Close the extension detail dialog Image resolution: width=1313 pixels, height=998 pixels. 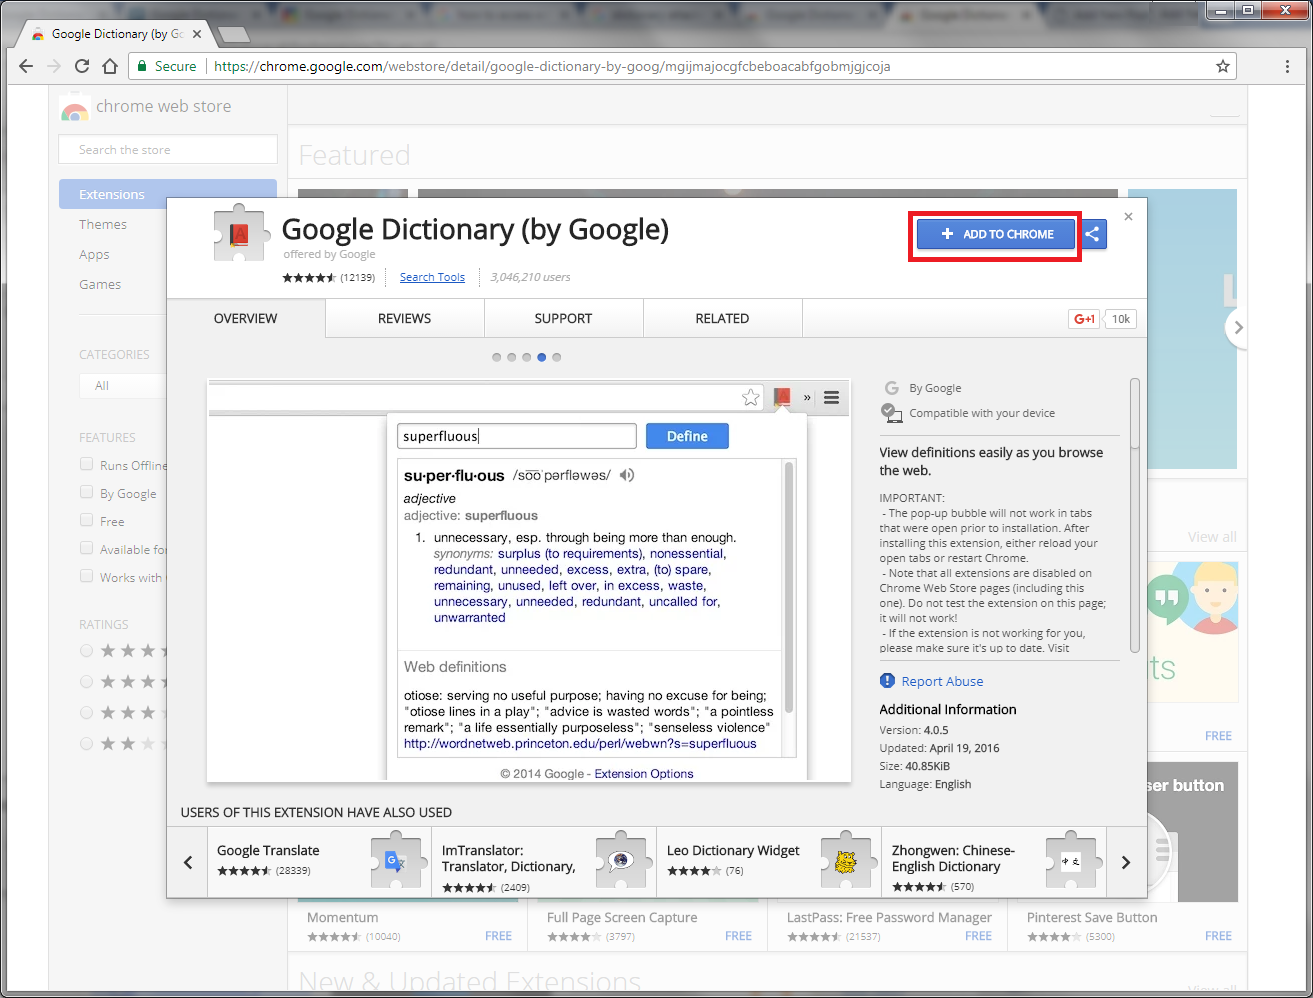[x=1128, y=216]
